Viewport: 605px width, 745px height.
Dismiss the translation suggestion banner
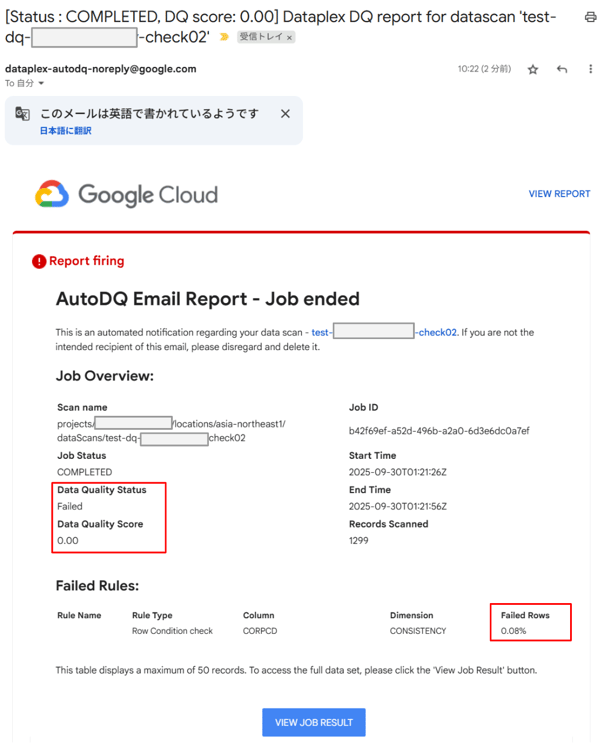point(285,114)
